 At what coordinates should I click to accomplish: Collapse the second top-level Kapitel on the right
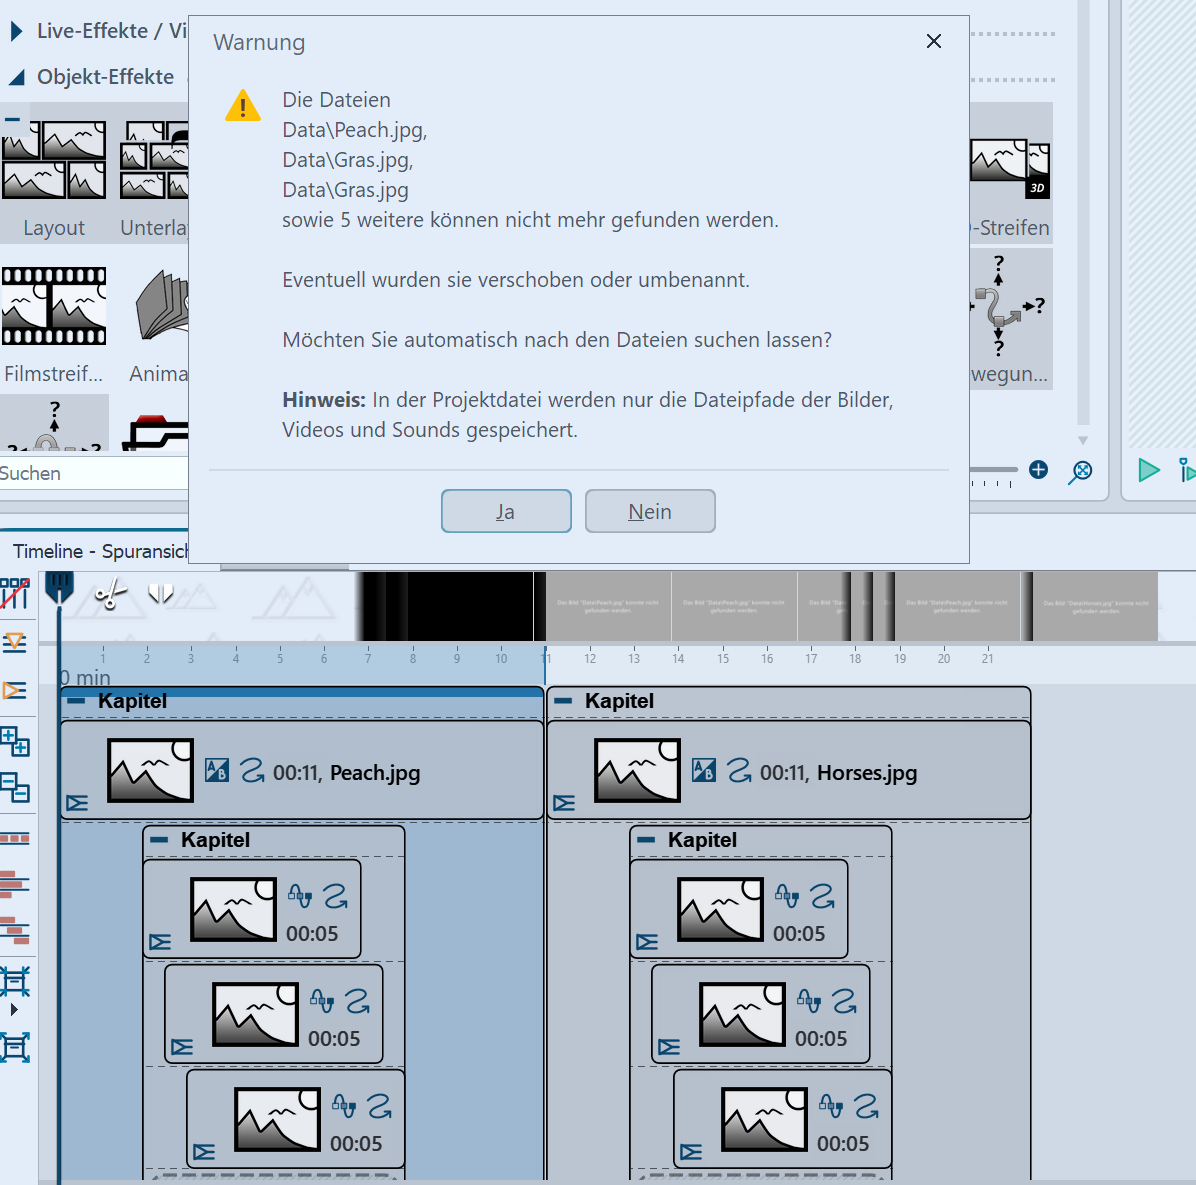coord(563,701)
